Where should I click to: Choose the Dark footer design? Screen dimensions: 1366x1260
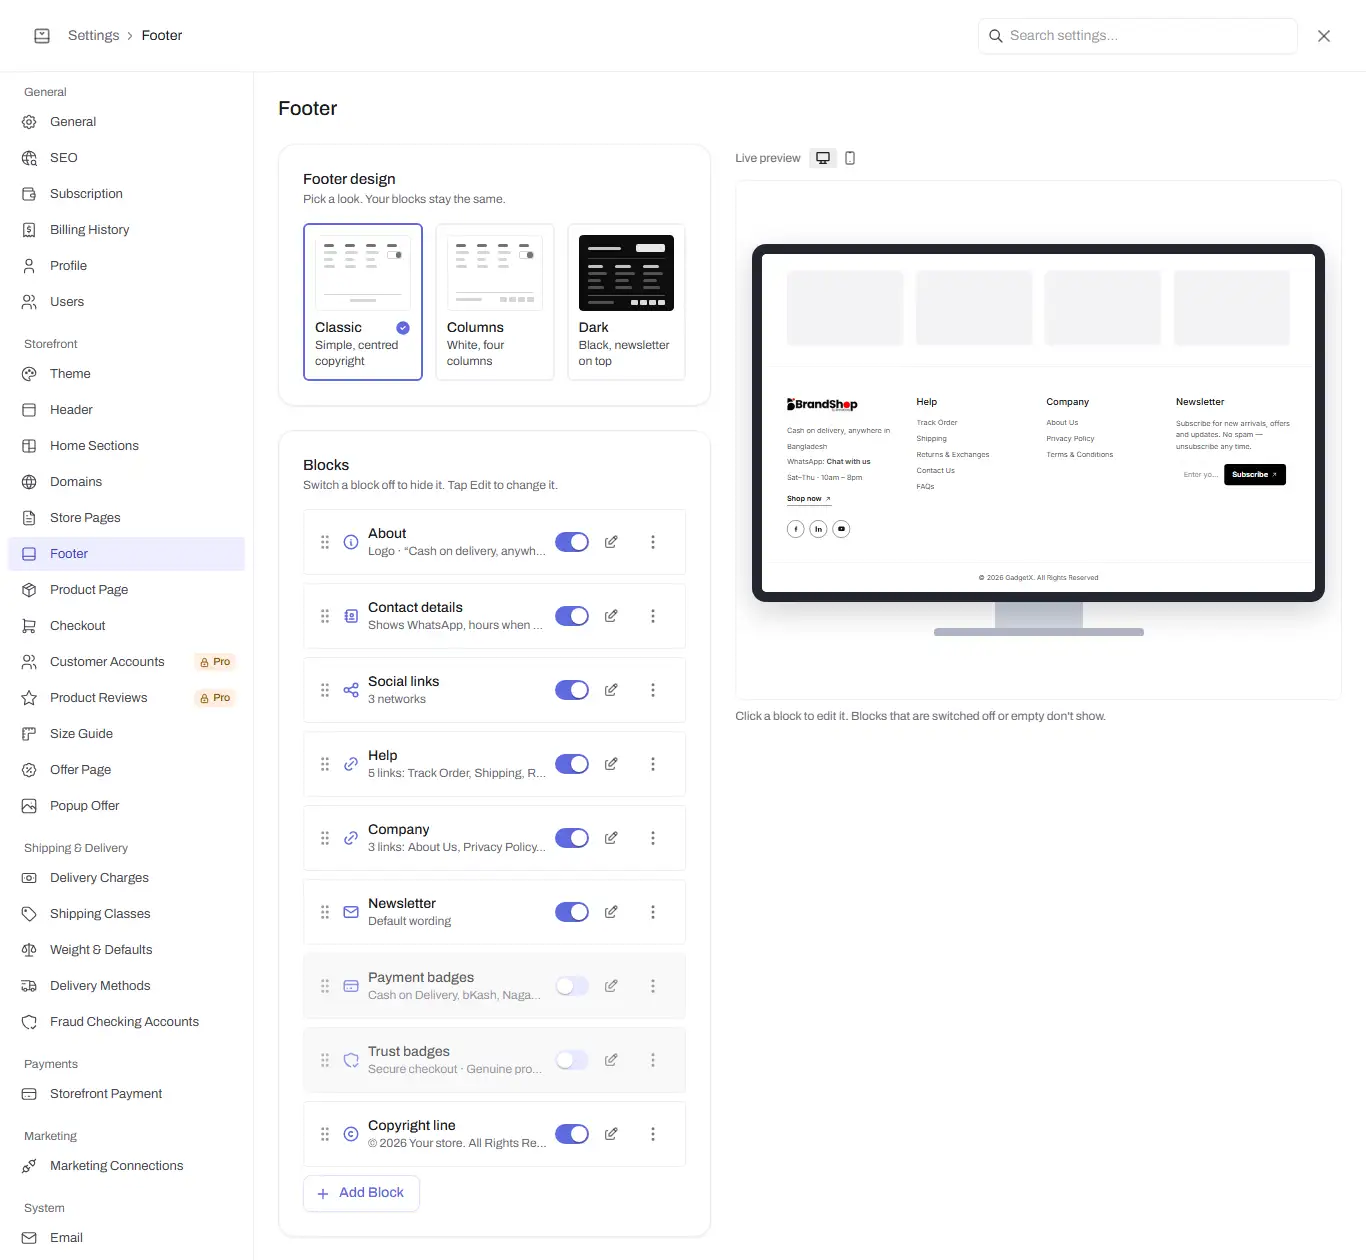626,302
